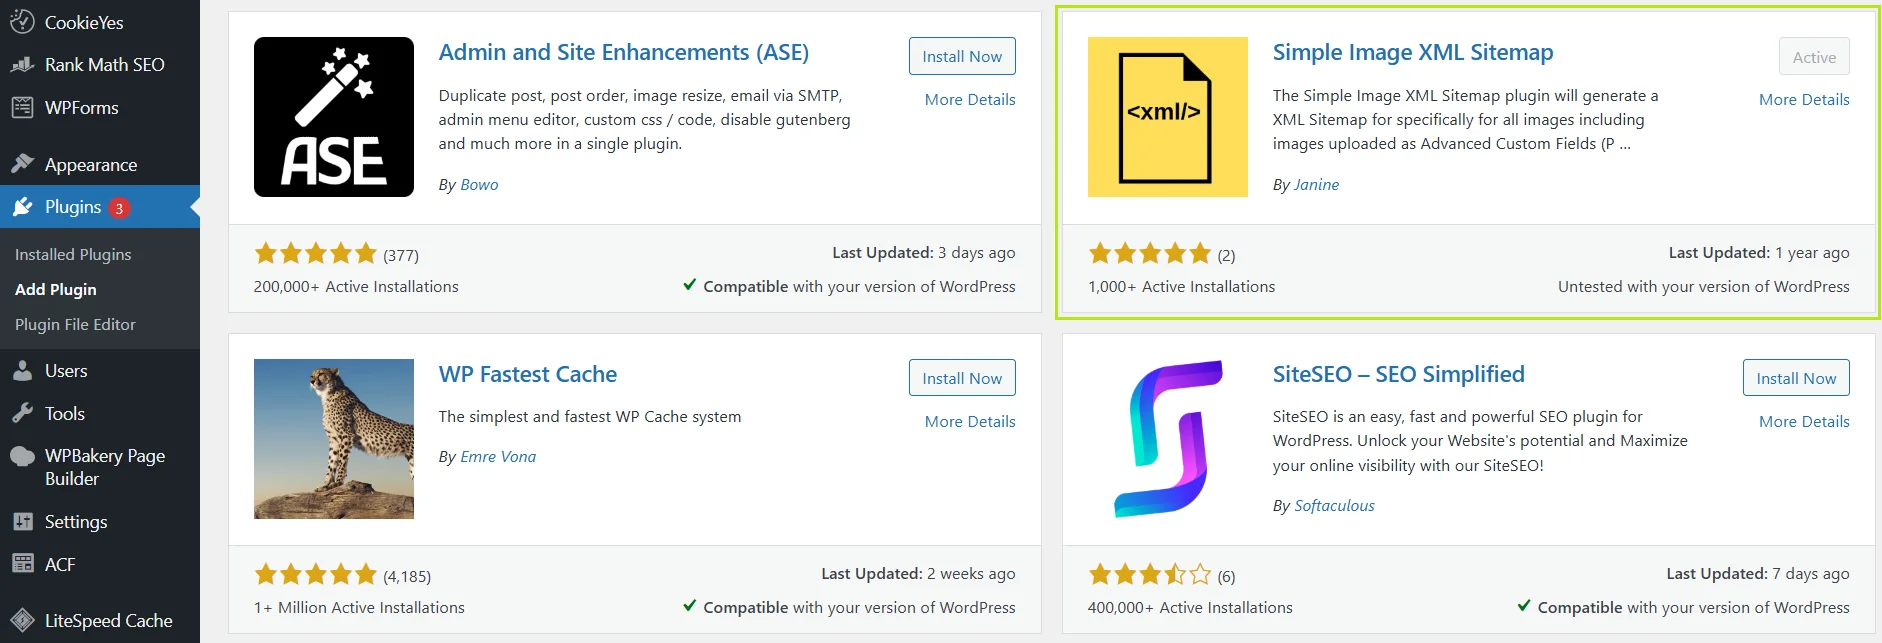Open author Janine's profile link

click(1316, 184)
